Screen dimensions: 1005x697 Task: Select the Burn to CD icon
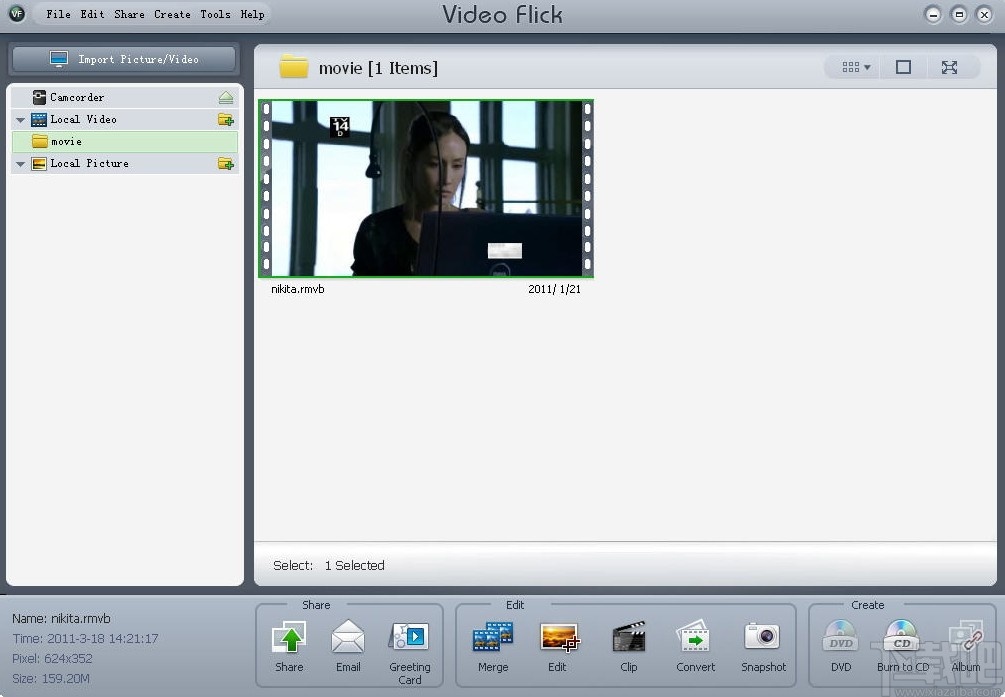click(x=902, y=637)
